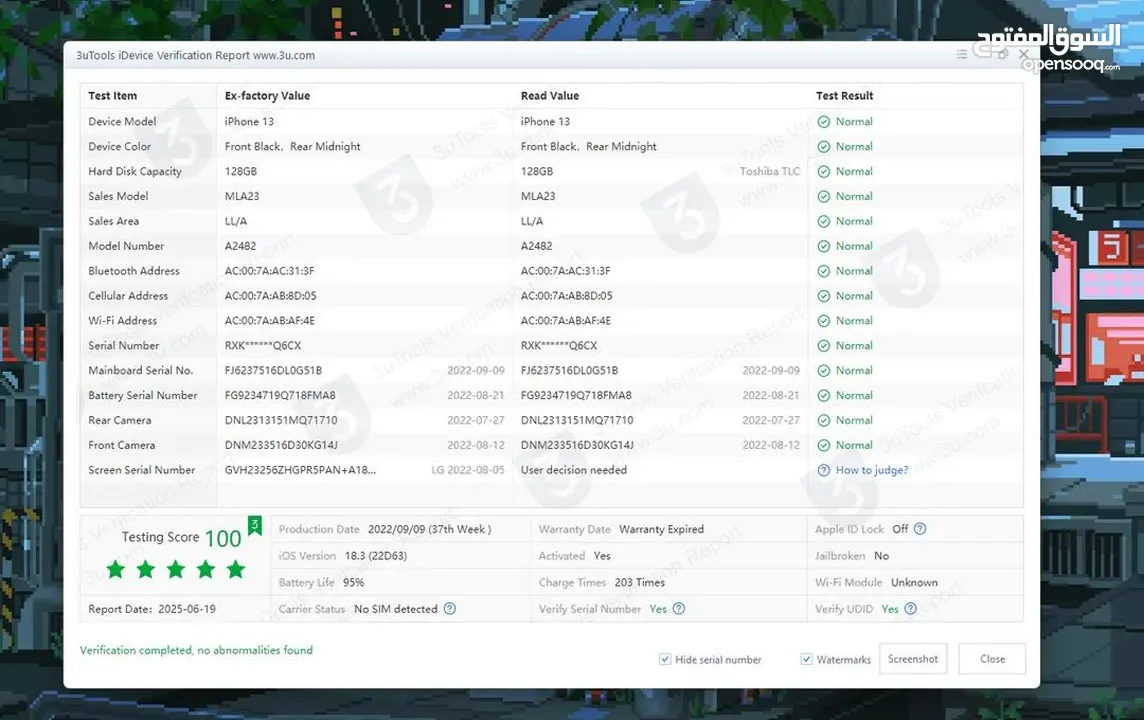This screenshot has height=720, width=1144.
Task: Click 'Verification completed, no abnormalities found' message
Action: [x=196, y=650]
